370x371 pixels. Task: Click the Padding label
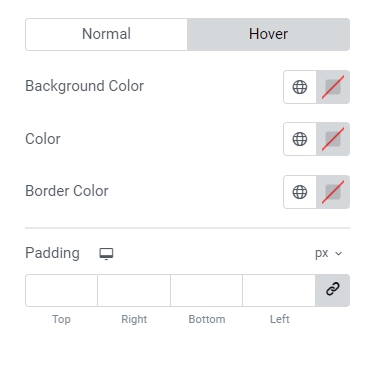52,253
